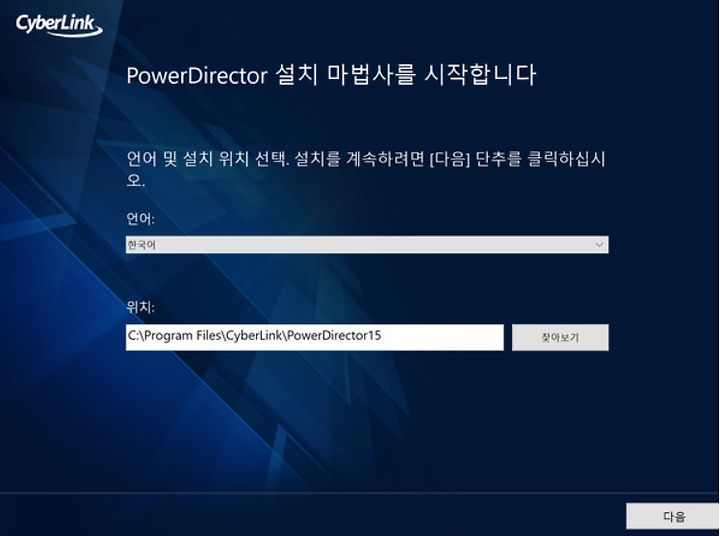Viewport: 720px width, 536px height.
Task: Click the install location path field
Action: pos(315,337)
